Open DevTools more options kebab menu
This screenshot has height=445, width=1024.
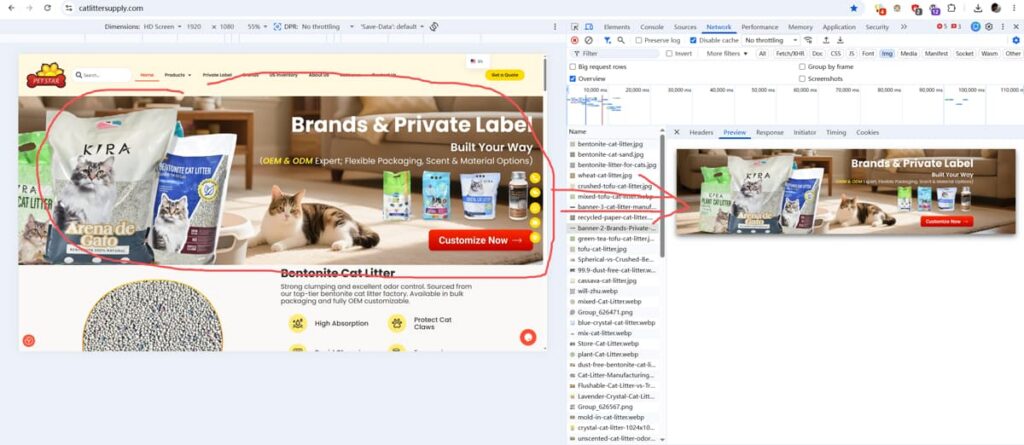point(1002,27)
